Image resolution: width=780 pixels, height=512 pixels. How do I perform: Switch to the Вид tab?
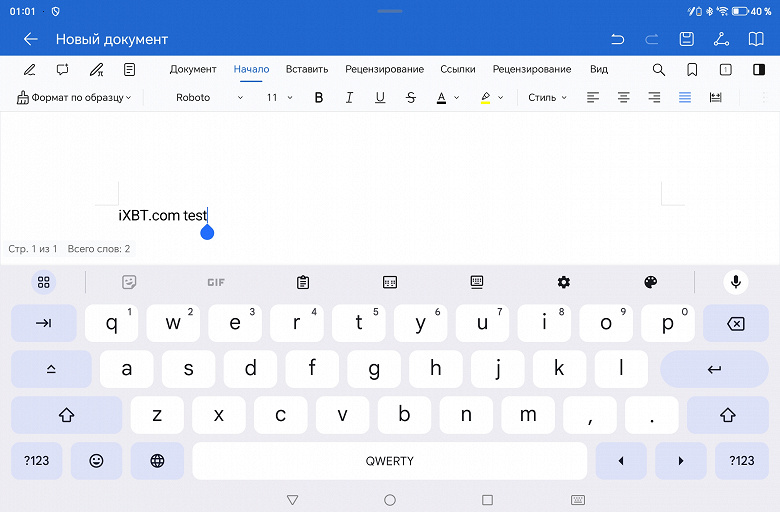coord(599,69)
